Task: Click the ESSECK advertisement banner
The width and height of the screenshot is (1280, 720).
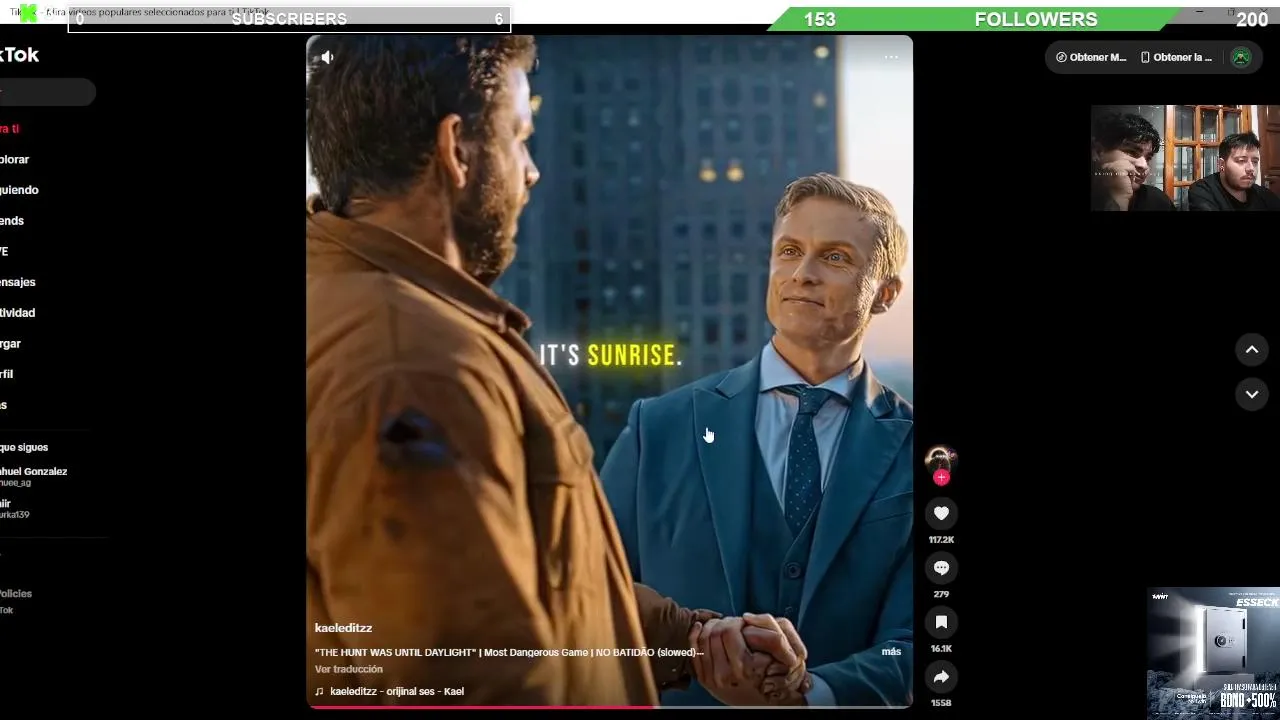Action: point(1214,651)
